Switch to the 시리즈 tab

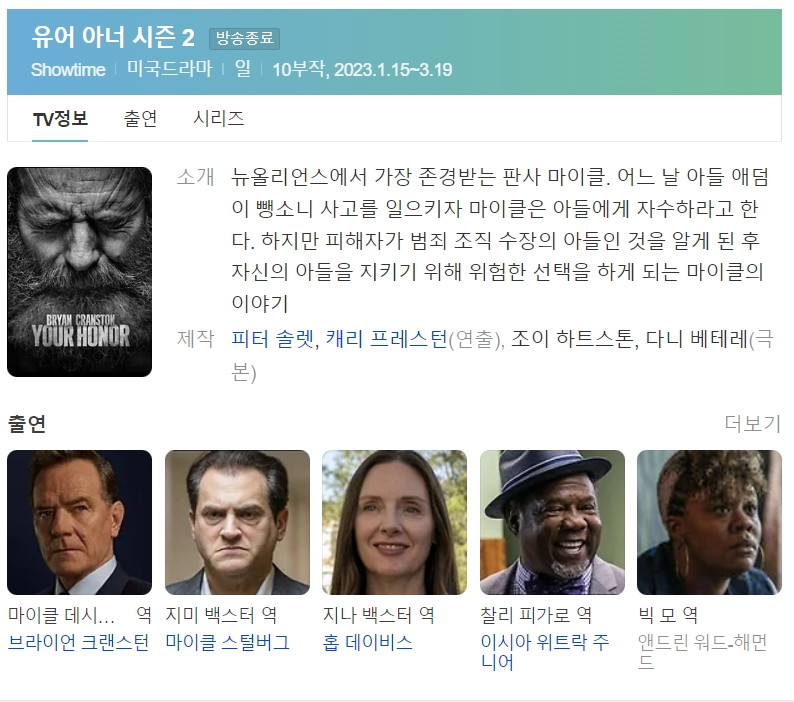219,119
